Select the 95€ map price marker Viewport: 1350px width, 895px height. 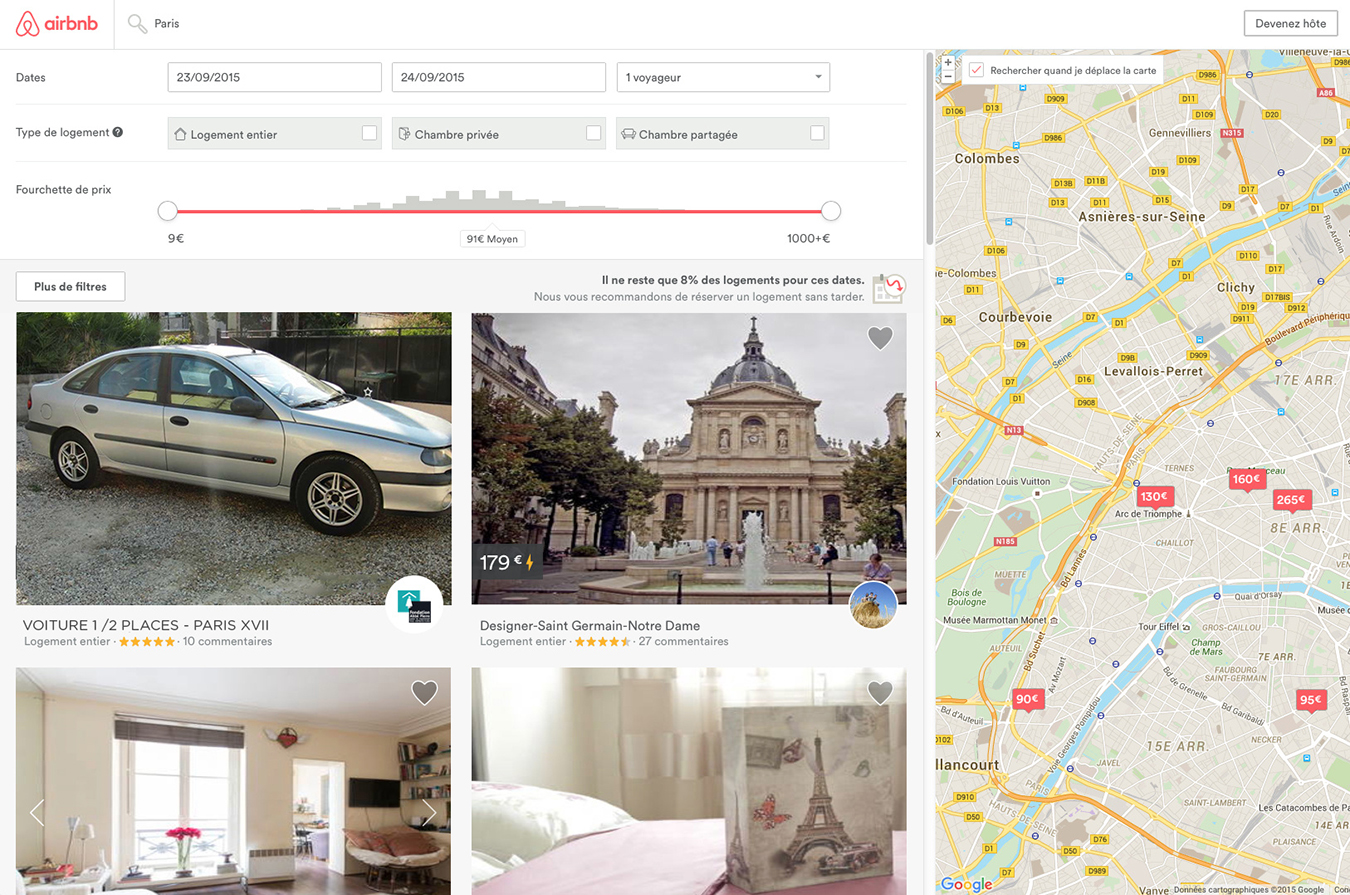click(1311, 700)
